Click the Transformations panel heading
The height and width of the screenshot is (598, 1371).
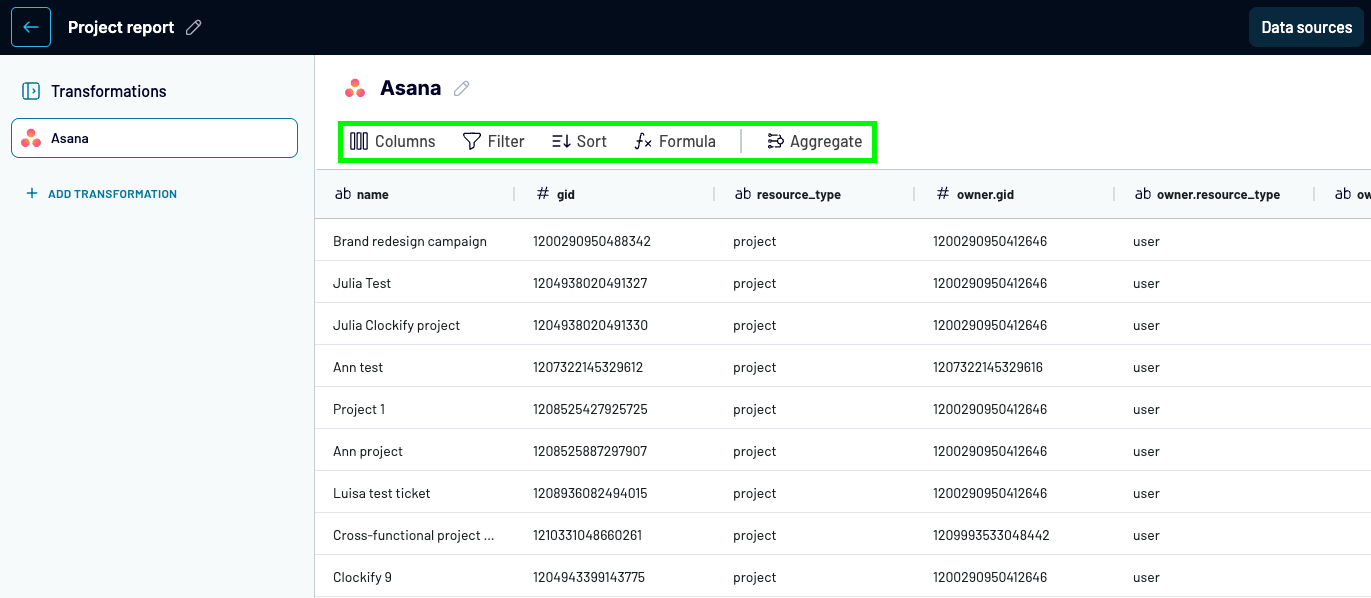click(107, 91)
